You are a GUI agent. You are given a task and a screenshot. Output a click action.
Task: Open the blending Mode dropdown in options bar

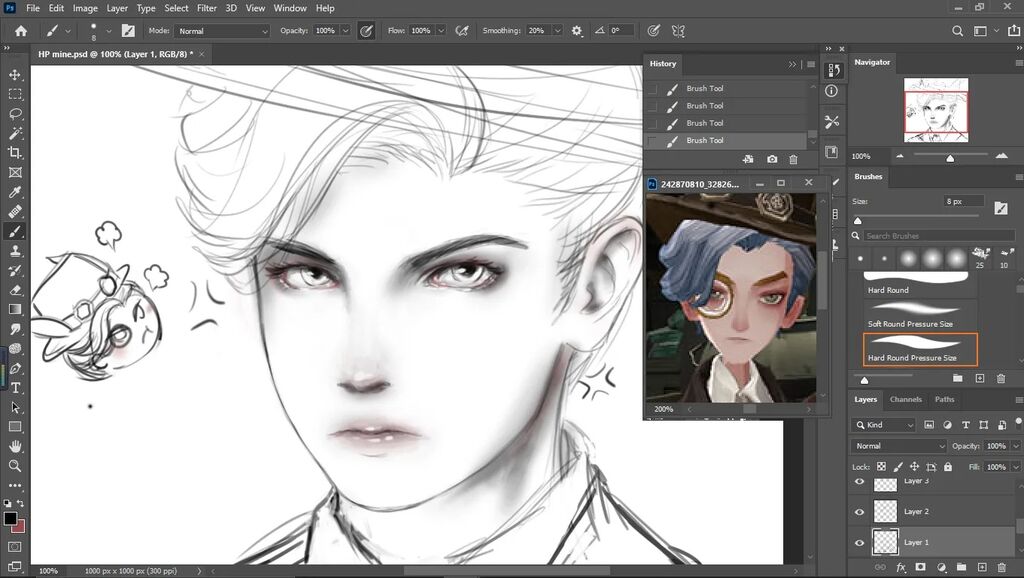[x=222, y=31]
